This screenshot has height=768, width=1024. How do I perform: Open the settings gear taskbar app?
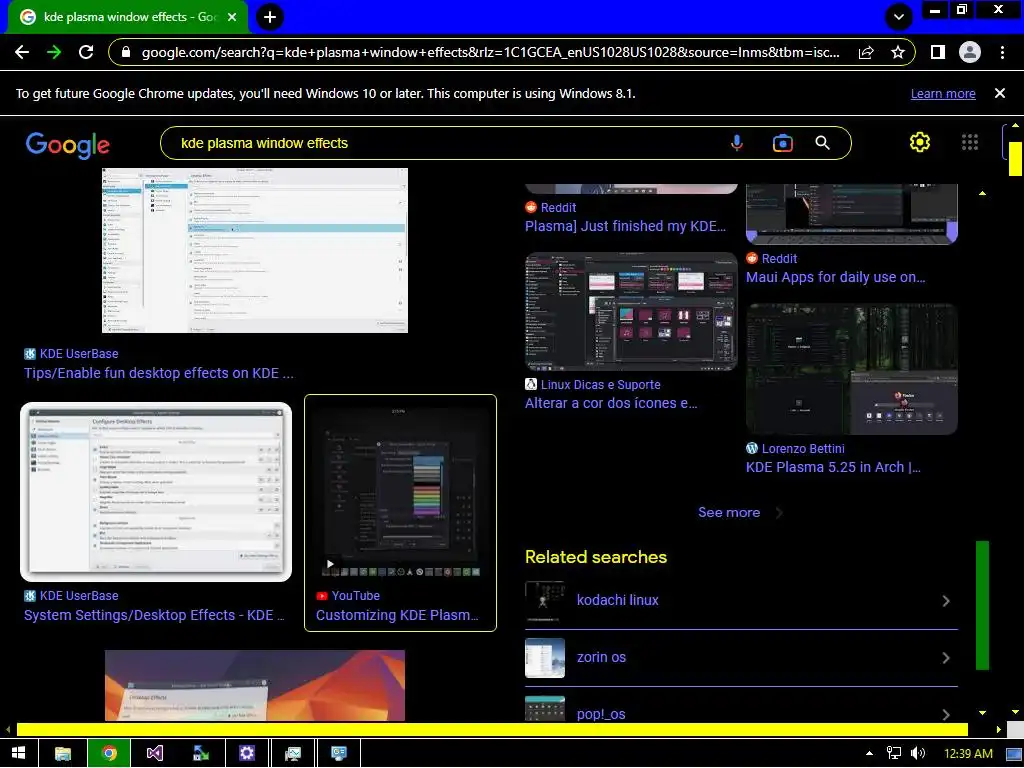(x=246, y=753)
